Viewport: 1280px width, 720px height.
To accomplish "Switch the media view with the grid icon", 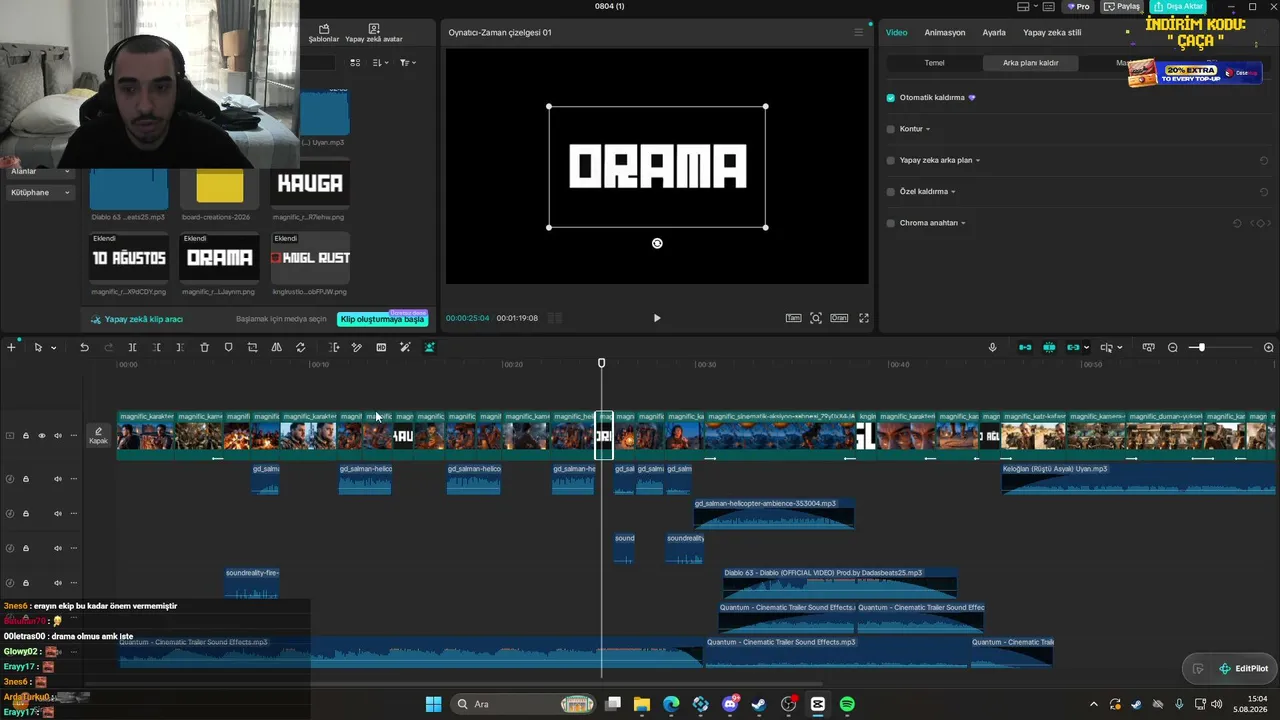I will point(355,62).
